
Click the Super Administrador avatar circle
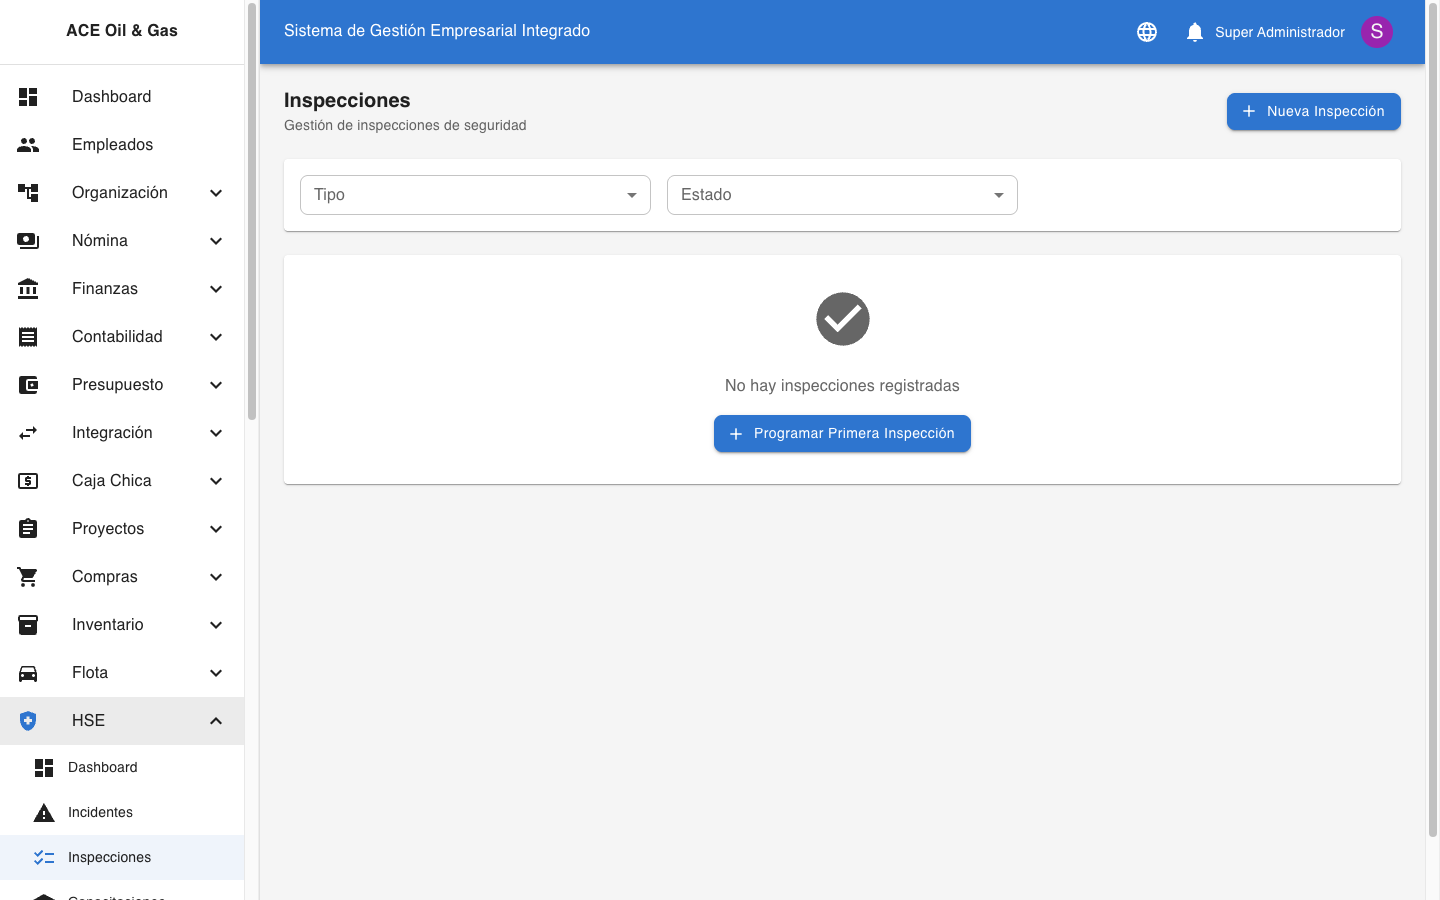[1377, 31]
